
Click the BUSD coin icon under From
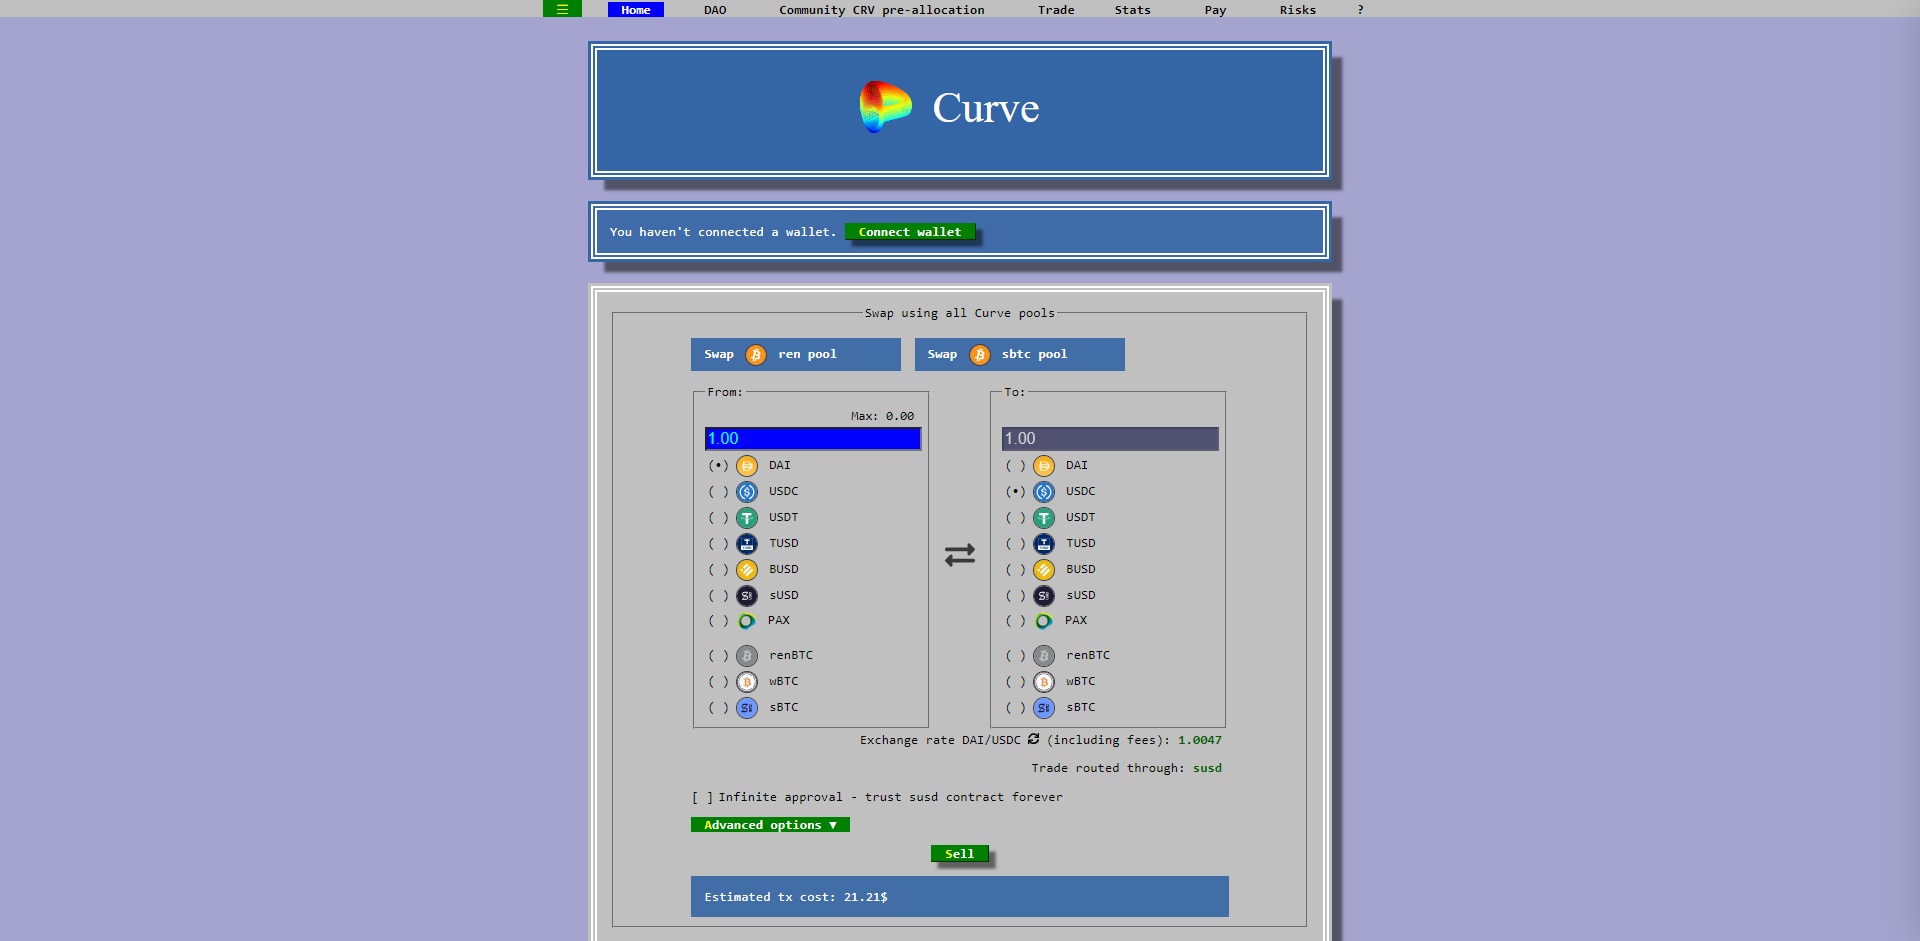pyautogui.click(x=747, y=570)
